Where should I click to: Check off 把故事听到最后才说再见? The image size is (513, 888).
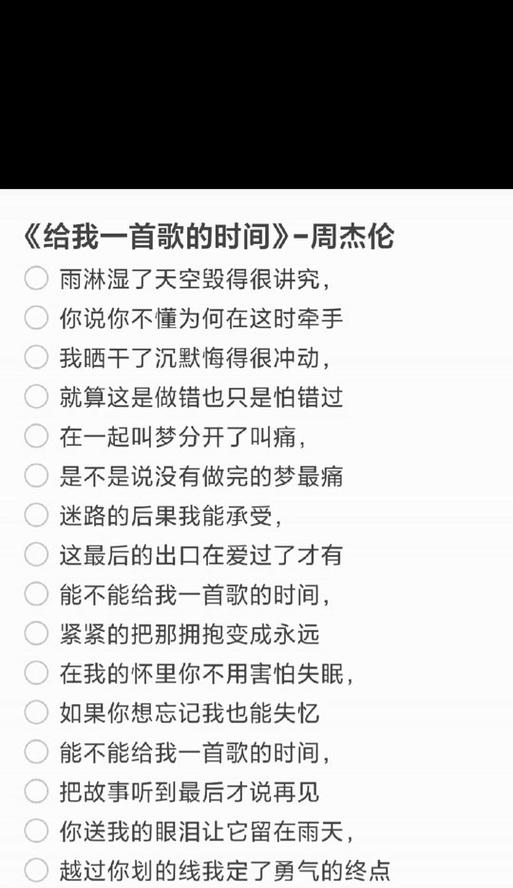pyautogui.click(x=36, y=791)
